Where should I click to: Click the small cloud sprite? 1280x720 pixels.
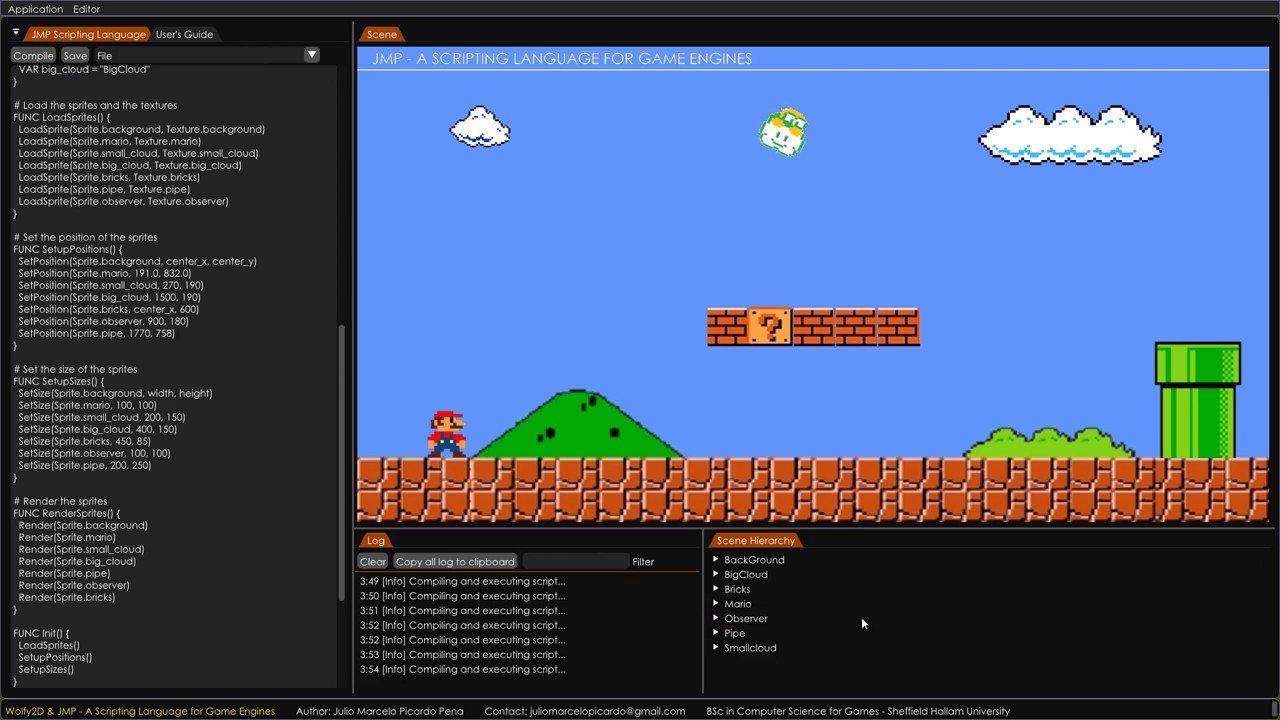480,127
